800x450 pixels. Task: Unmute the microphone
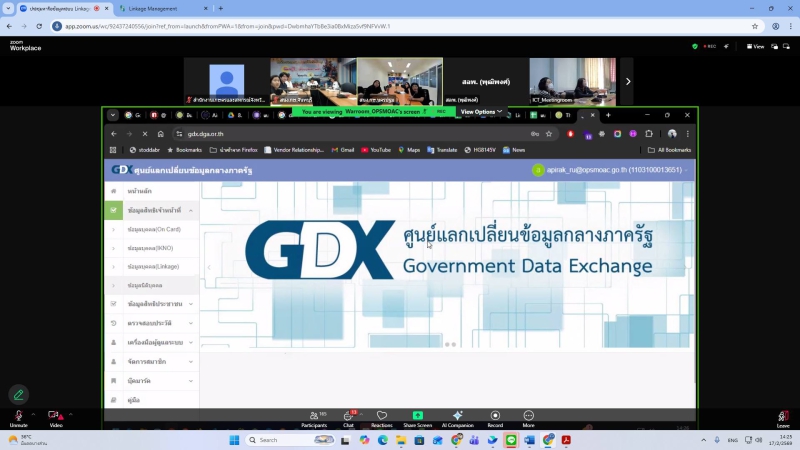(x=18, y=417)
